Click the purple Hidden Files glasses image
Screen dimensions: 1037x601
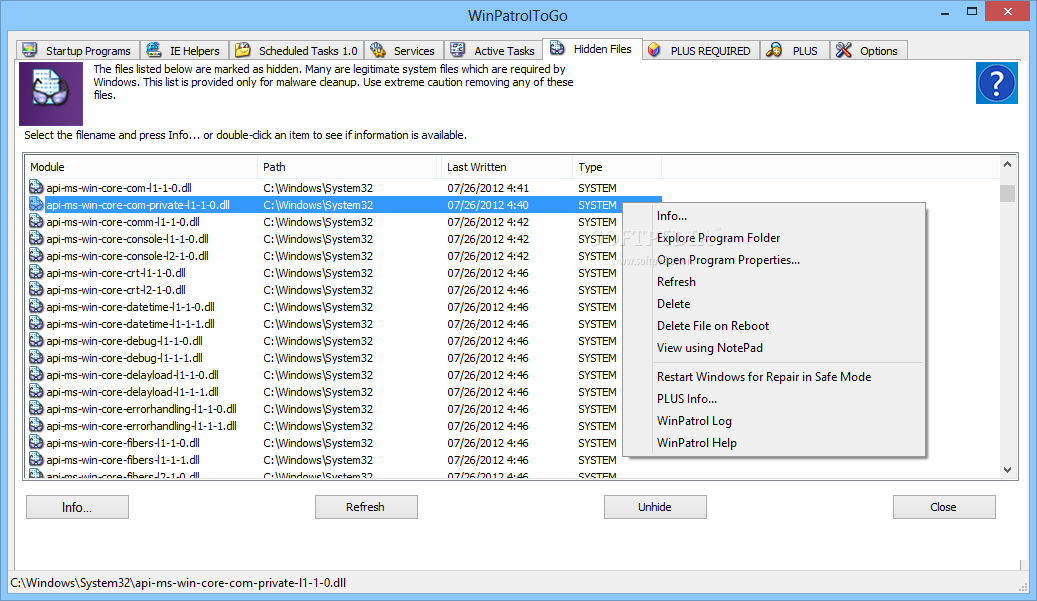(x=51, y=94)
